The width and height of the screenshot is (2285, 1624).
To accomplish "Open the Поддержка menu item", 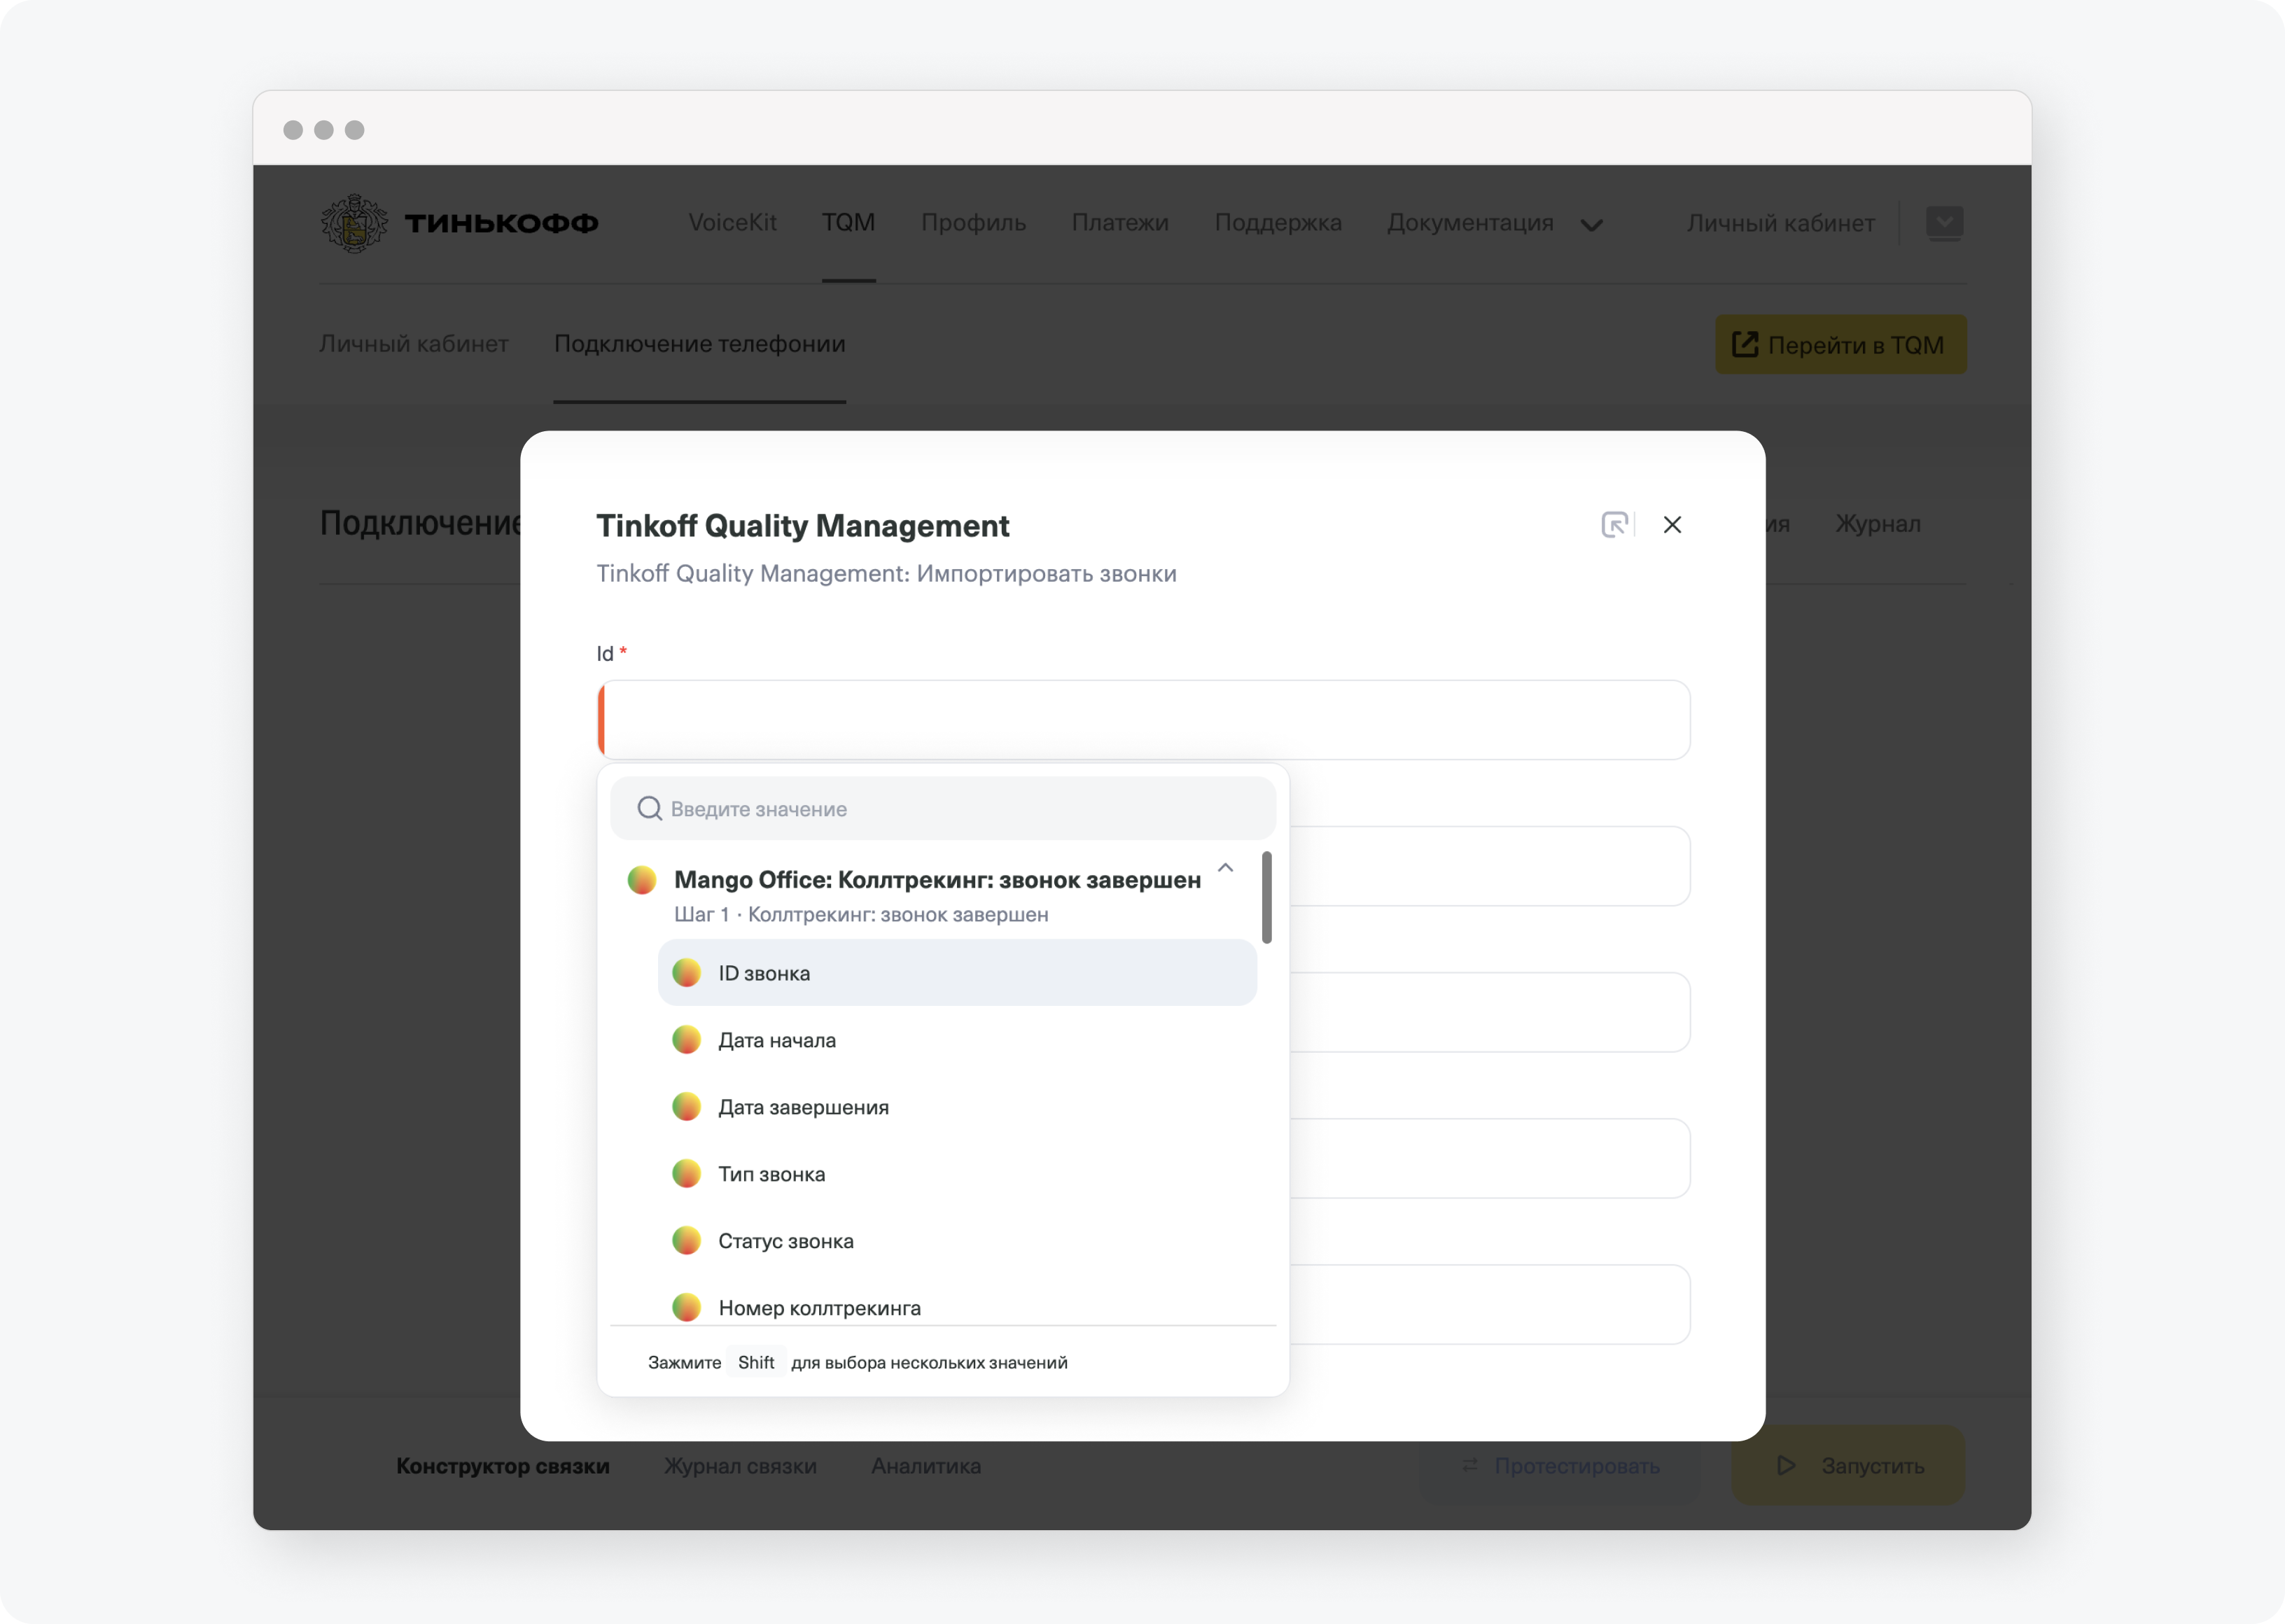I will pyautogui.click(x=1278, y=223).
